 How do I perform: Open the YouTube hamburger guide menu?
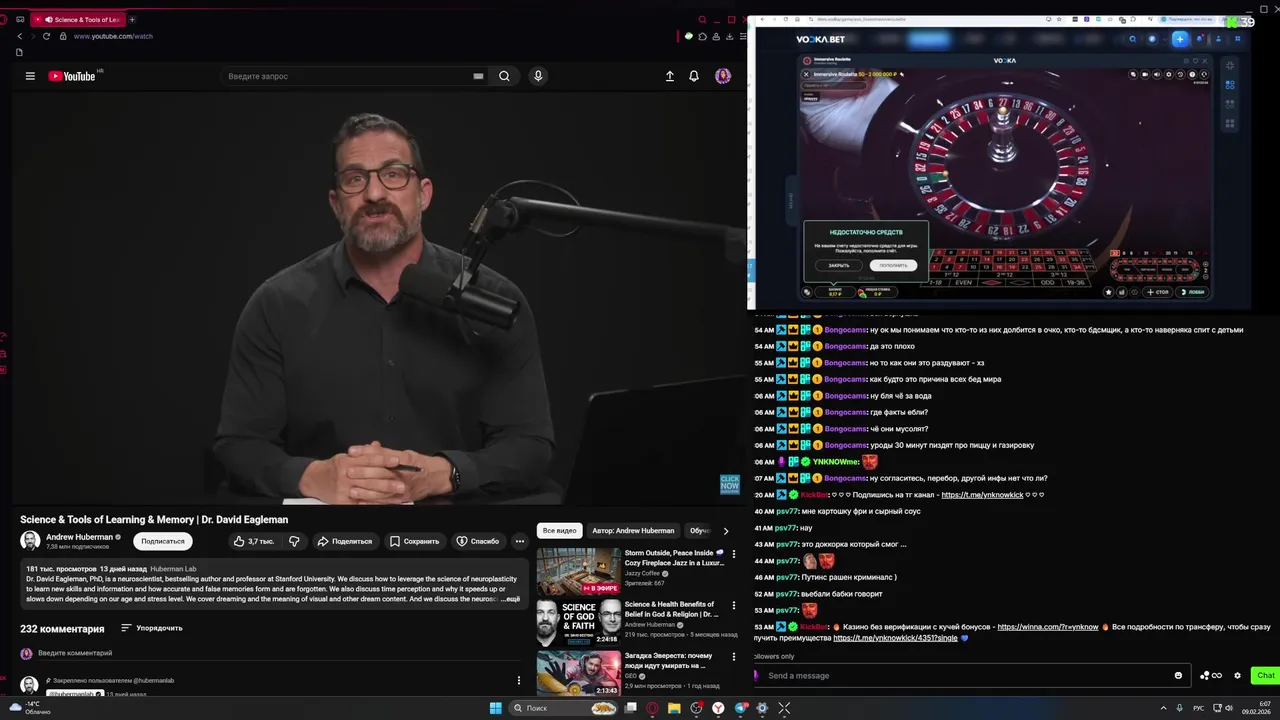(x=30, y=76)
